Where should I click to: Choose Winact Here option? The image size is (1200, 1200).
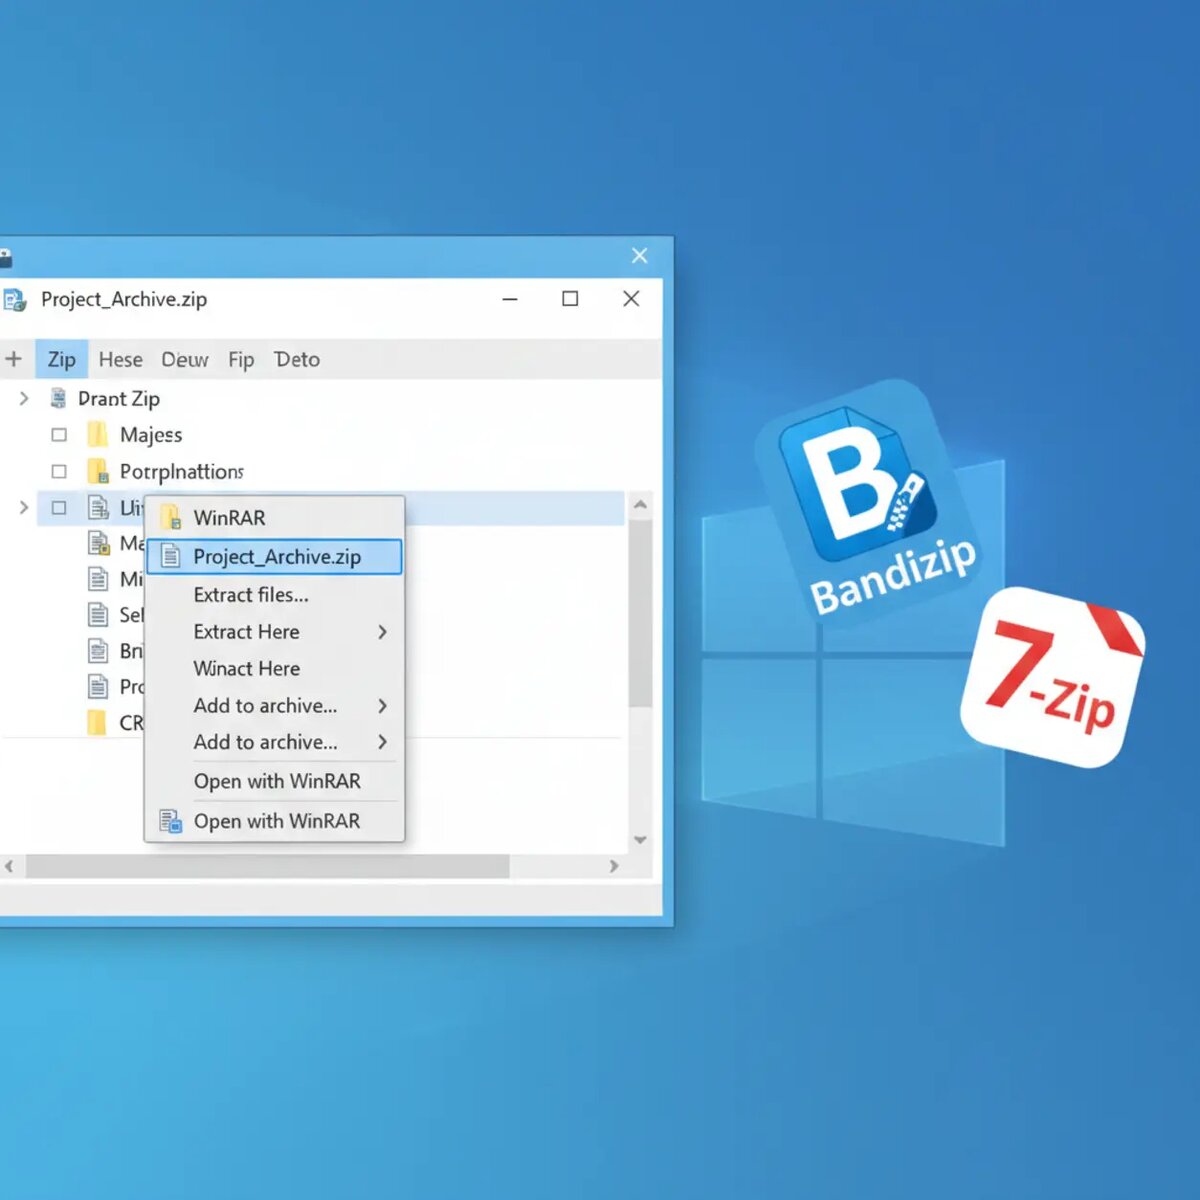[x=275, y=669]
